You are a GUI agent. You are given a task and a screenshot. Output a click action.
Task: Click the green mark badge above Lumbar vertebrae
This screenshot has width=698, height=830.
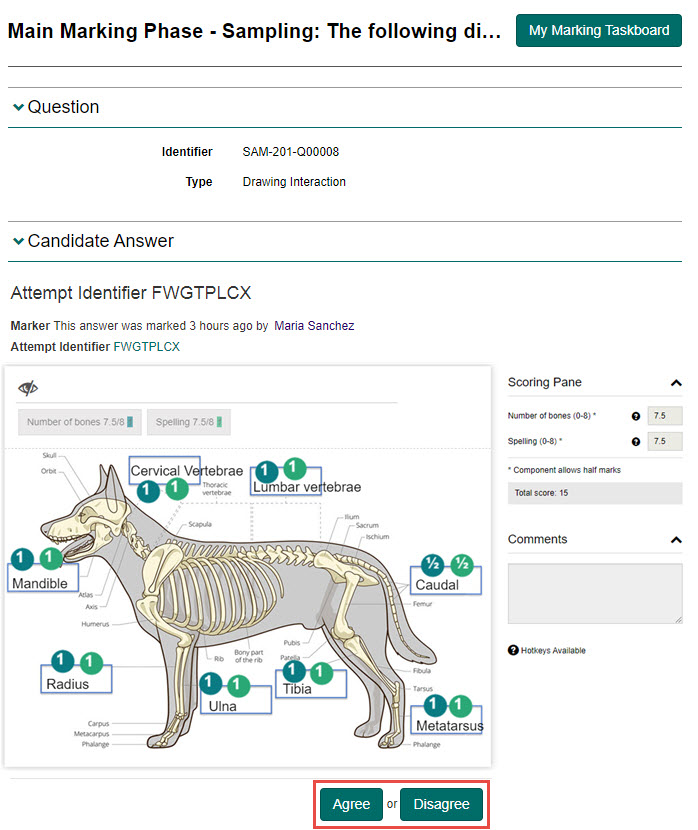[294, 467]
